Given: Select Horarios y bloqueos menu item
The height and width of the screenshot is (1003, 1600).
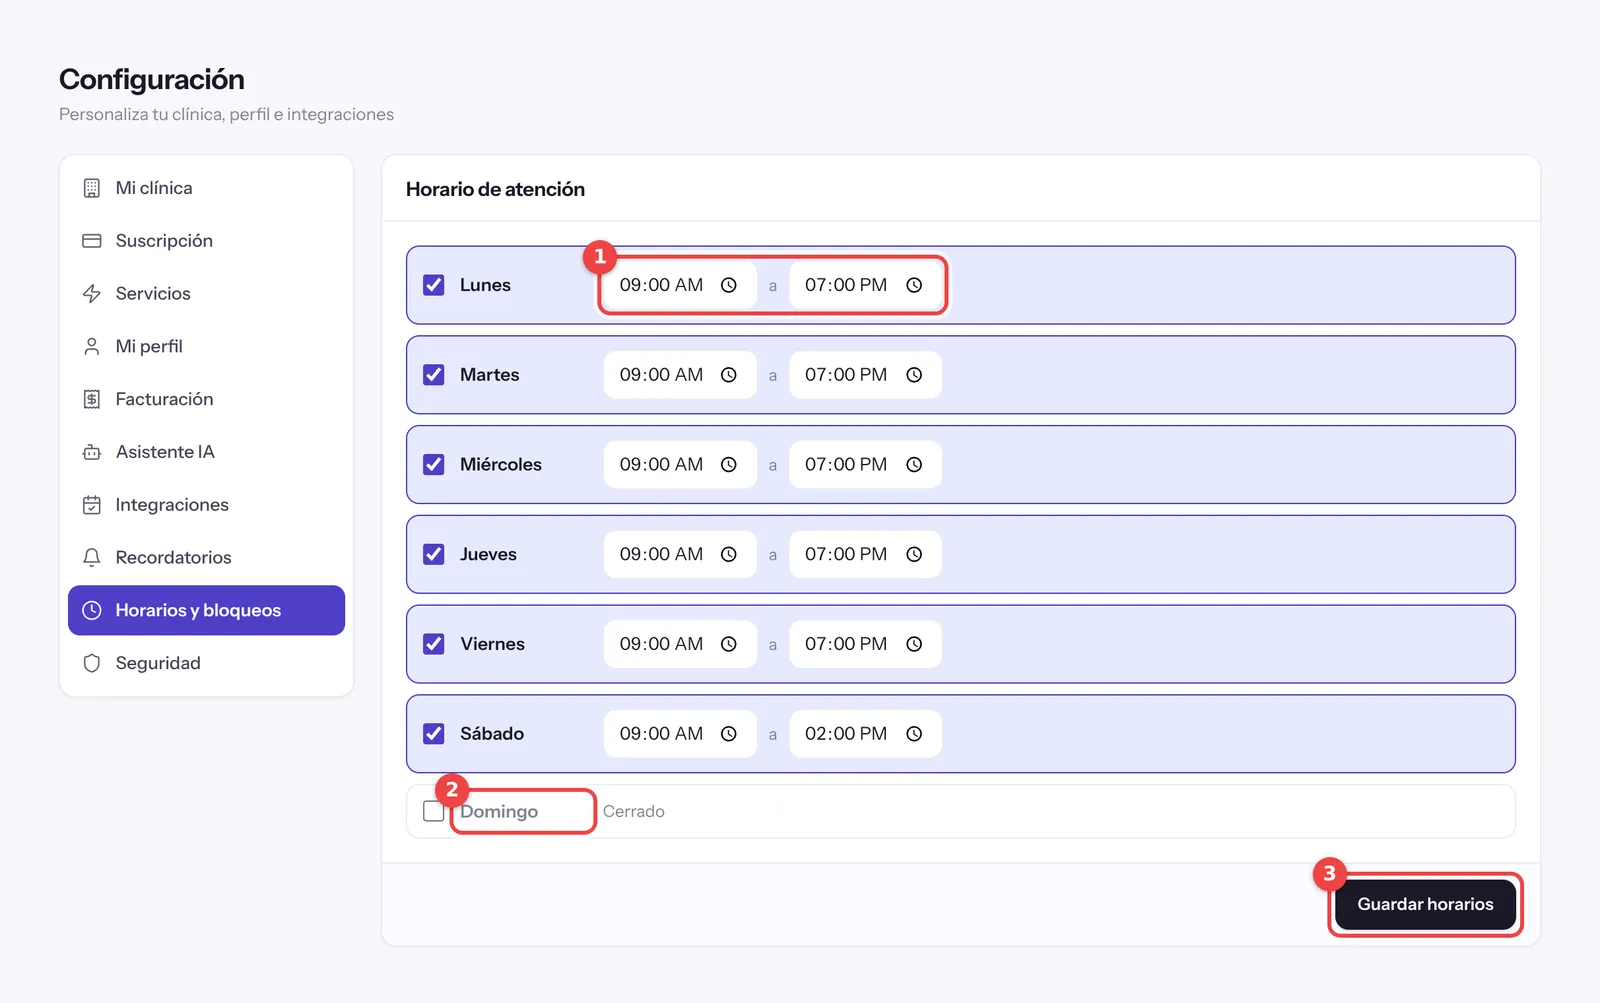Looking at the screenshot, I should point(206,610).
